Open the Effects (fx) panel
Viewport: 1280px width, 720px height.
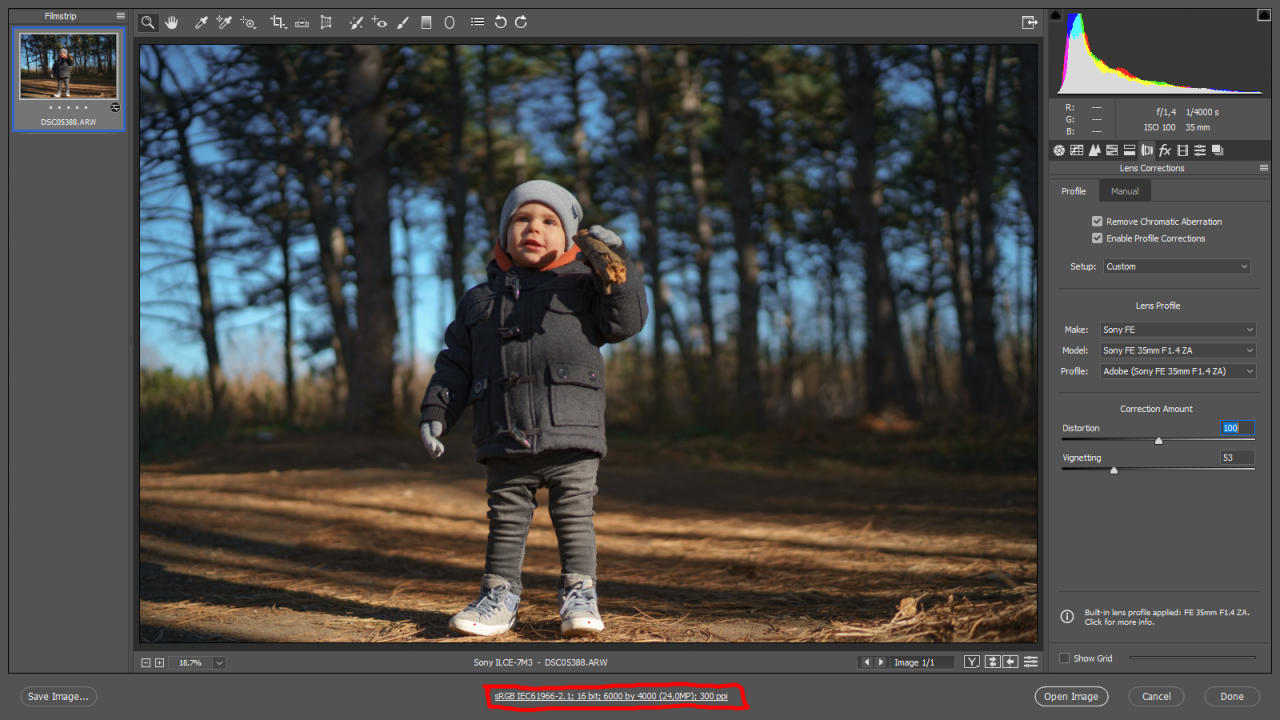[1165, 150]
